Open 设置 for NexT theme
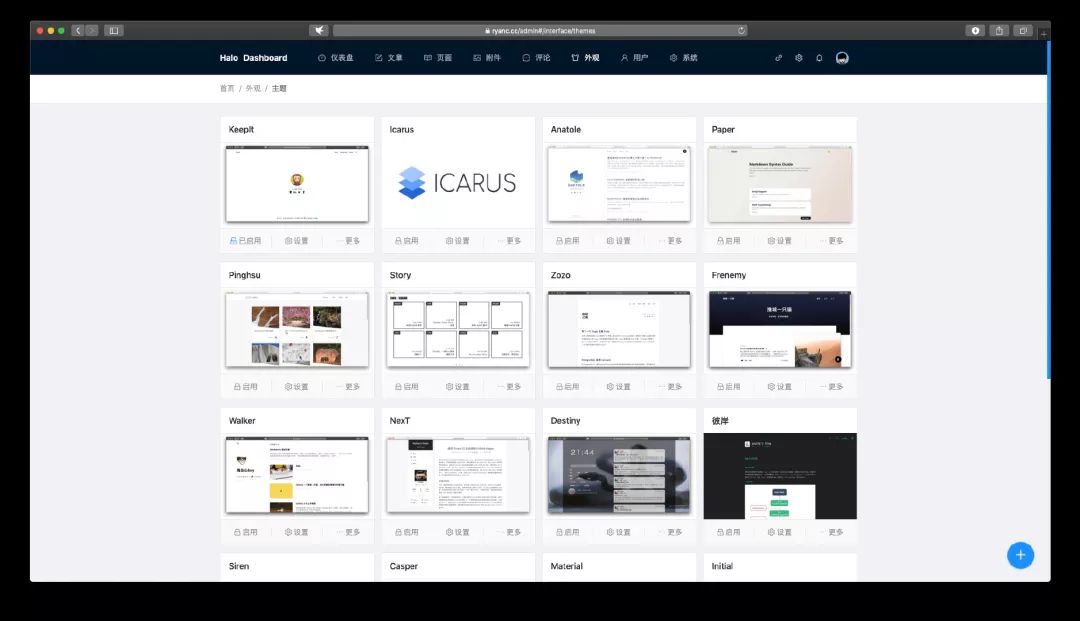The height and width of the screenshot is (621, 1080). pyautogui.click(x=458, y=532)
